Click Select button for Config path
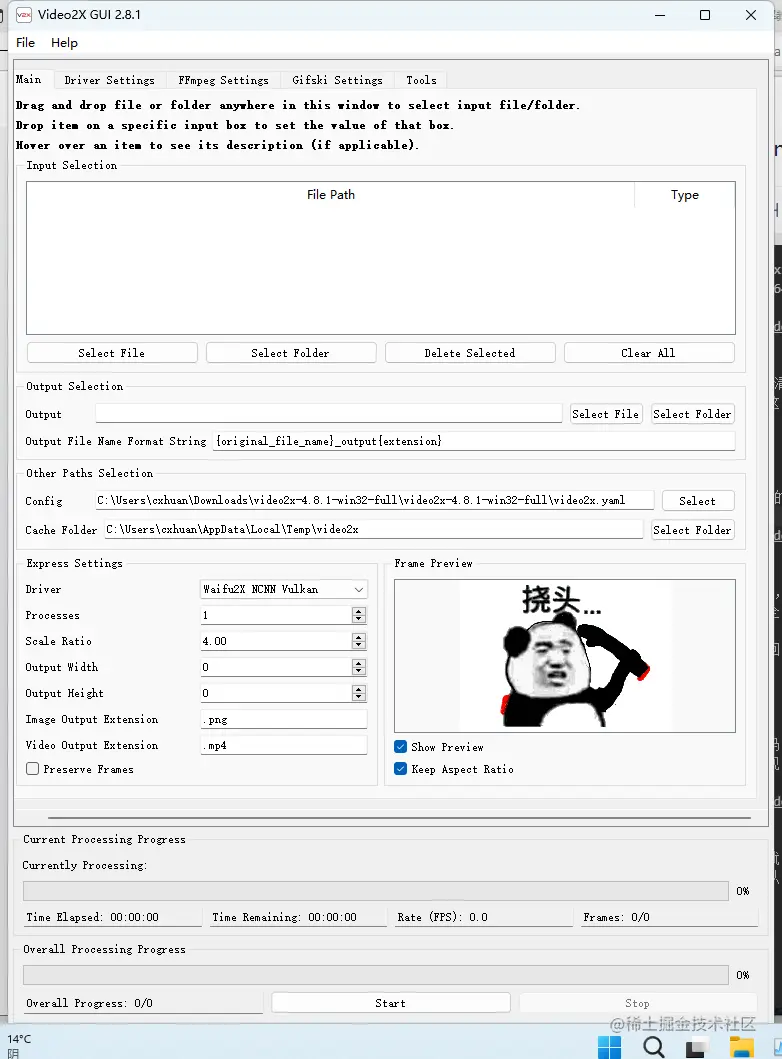782x1059 pixels. click(698, 500)
